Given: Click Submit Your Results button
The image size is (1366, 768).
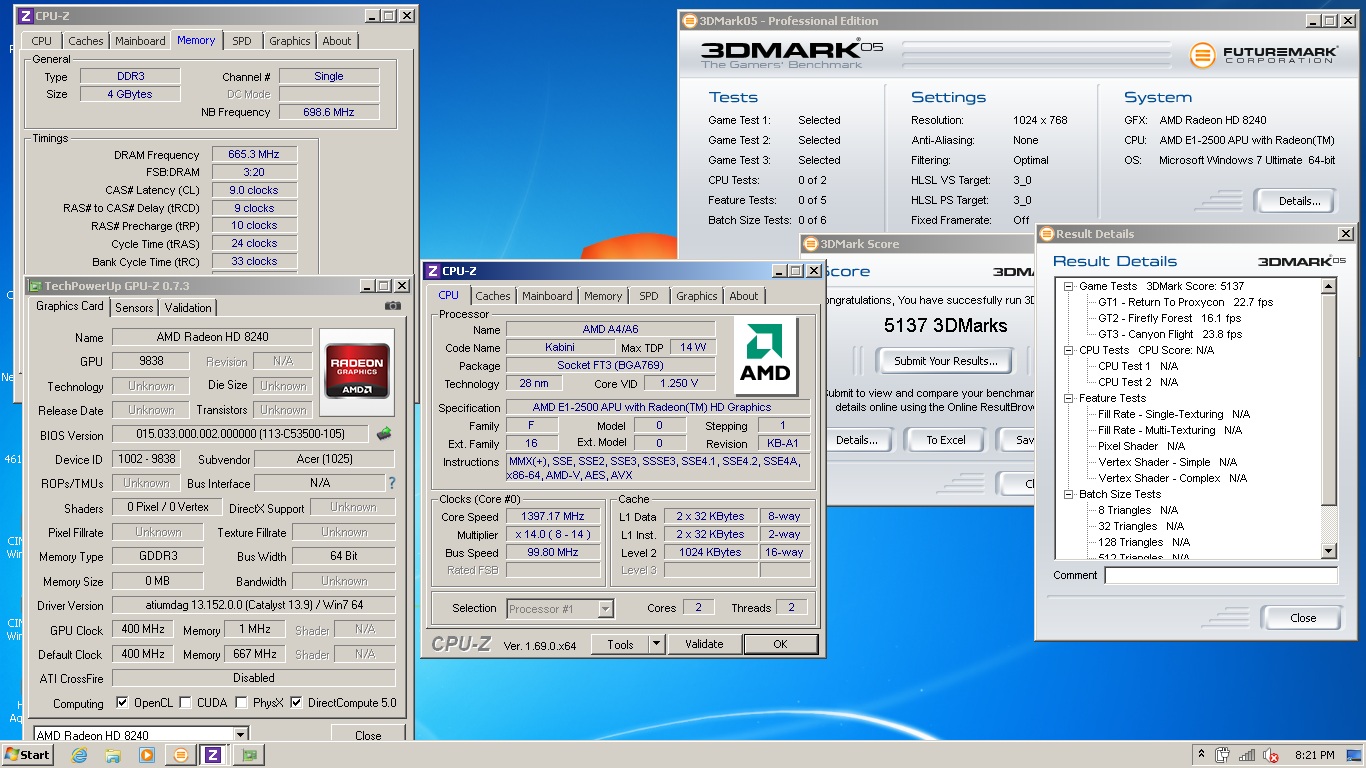Looking at the screenshot, I should (x=946, y=361).
